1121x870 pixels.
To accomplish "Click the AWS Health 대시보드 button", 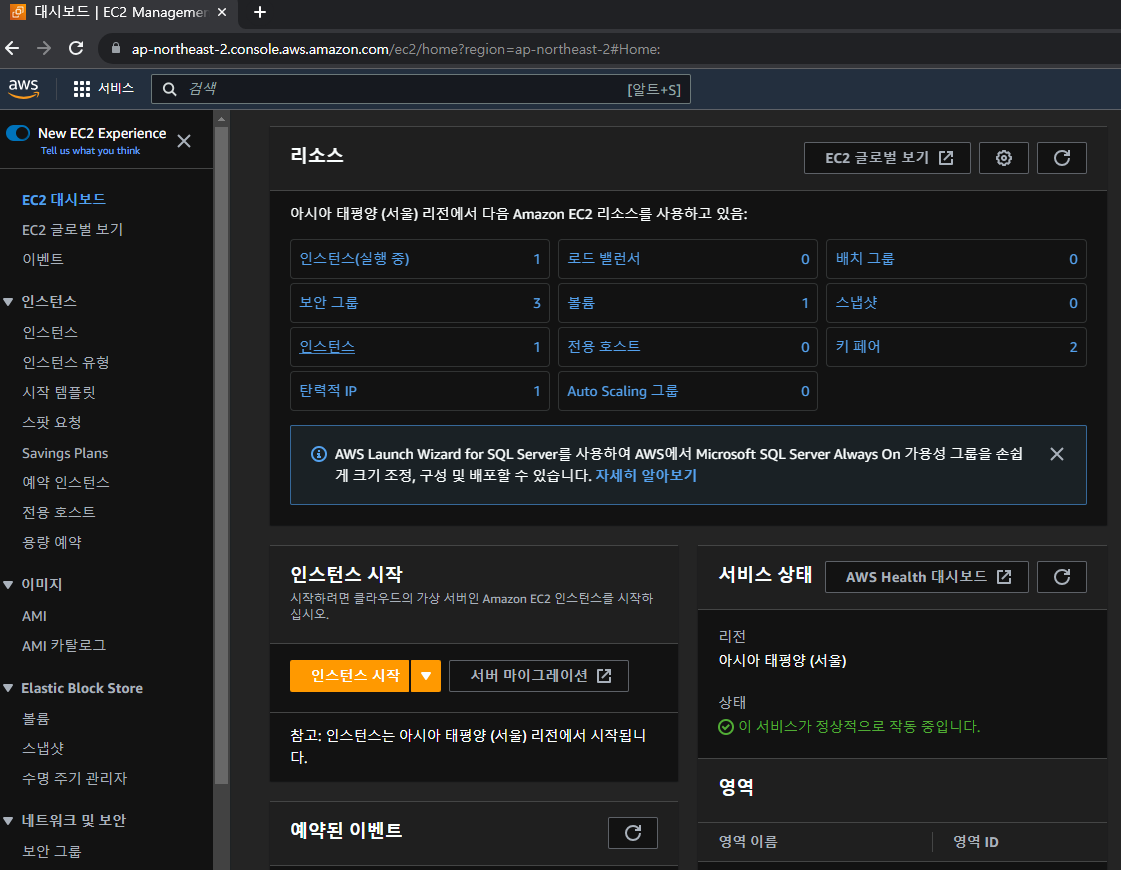I will [927, 577].
